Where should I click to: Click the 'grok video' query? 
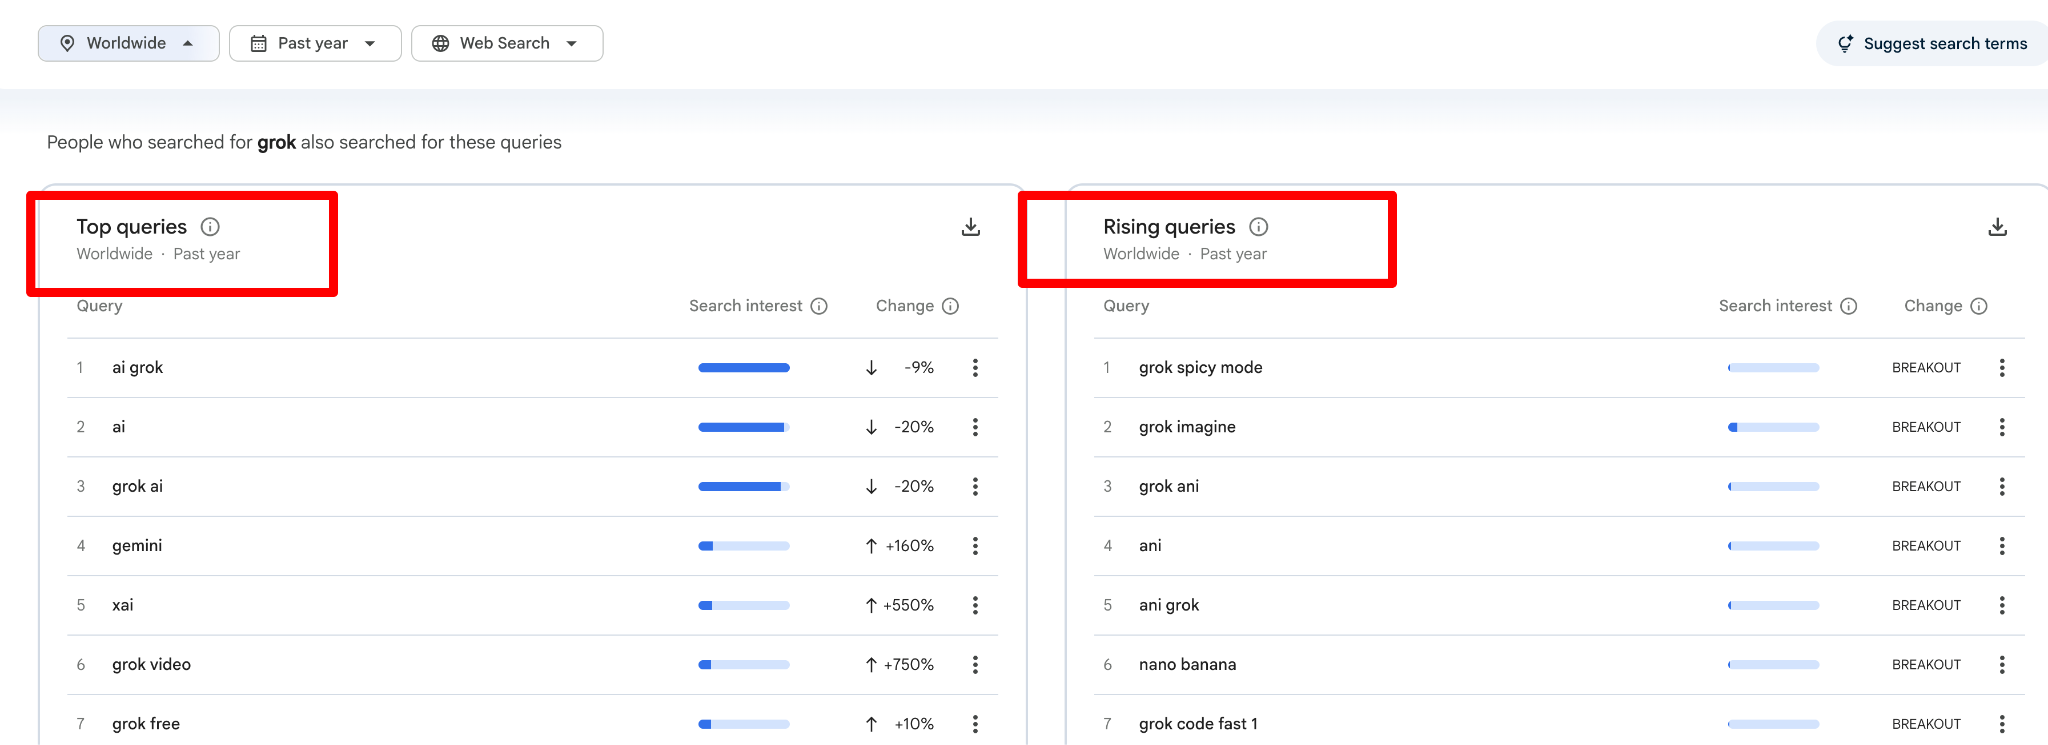[x=151, y=665]
